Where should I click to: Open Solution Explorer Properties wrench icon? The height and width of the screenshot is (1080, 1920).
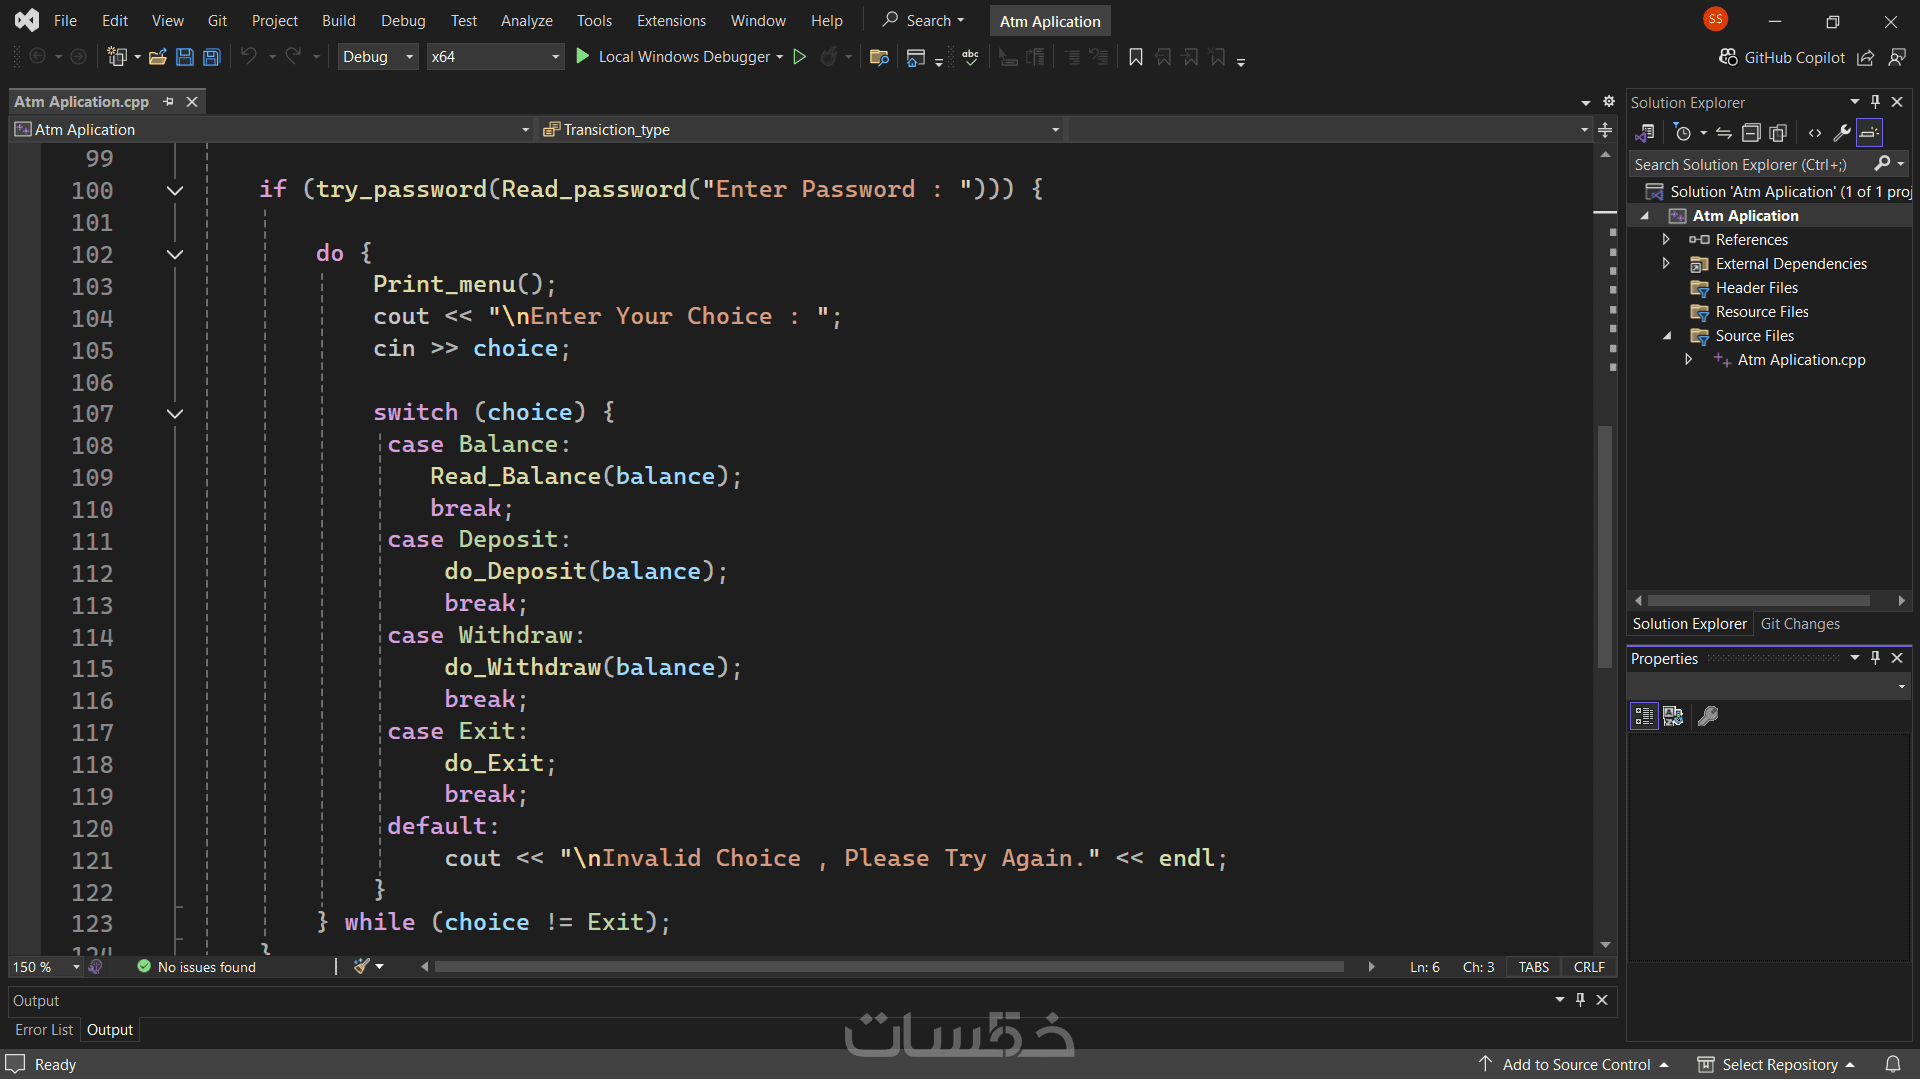click(x=1841, y=133)
